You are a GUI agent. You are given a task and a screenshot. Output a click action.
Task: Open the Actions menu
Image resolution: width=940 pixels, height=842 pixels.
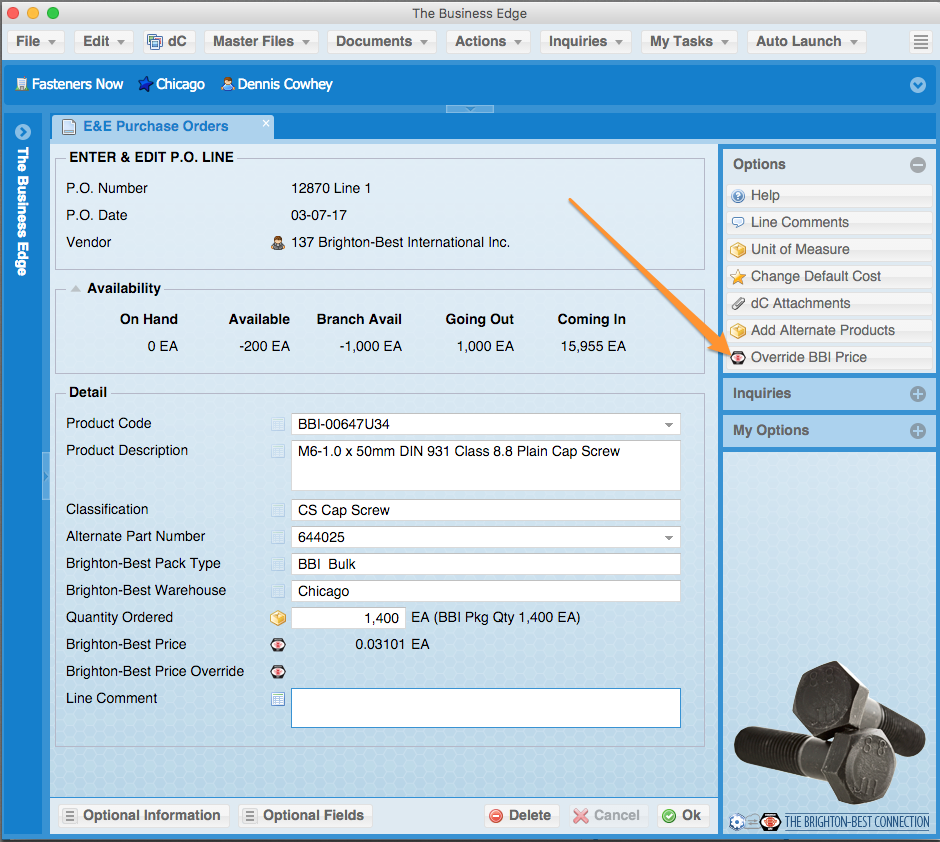pos(488,41)
